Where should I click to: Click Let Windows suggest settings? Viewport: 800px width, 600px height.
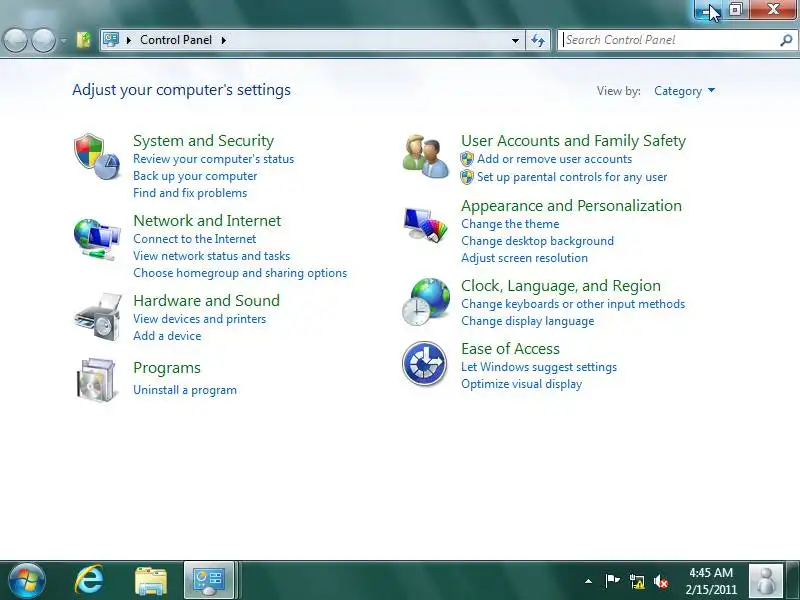coord(539,367)
